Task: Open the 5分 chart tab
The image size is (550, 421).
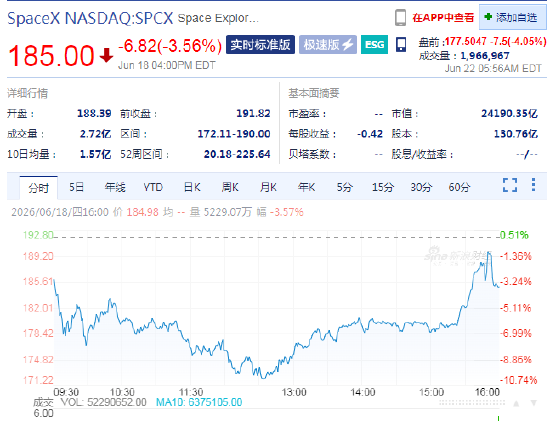Action: pyautogui.click(x=344, y=187)
